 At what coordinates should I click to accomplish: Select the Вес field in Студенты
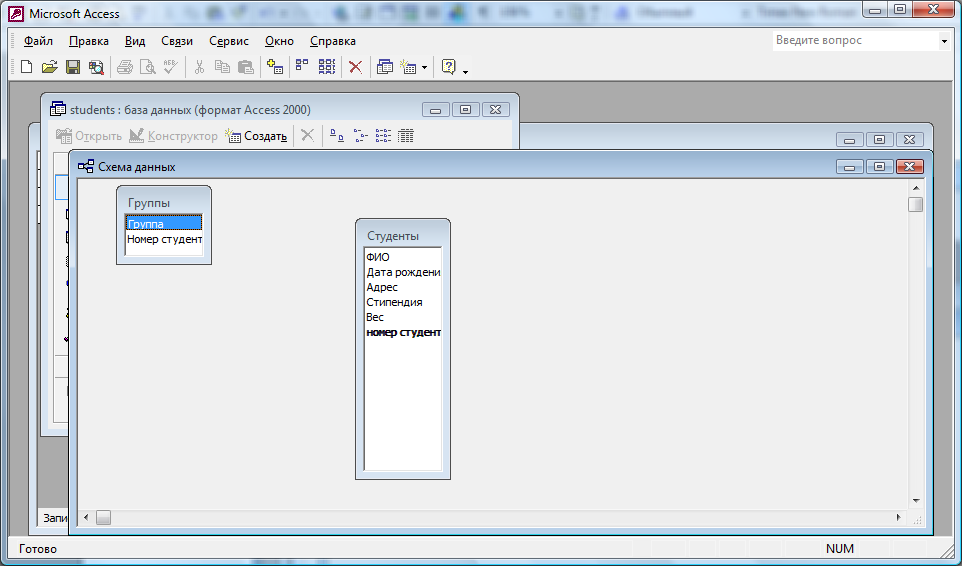click(x=403, y=317)
